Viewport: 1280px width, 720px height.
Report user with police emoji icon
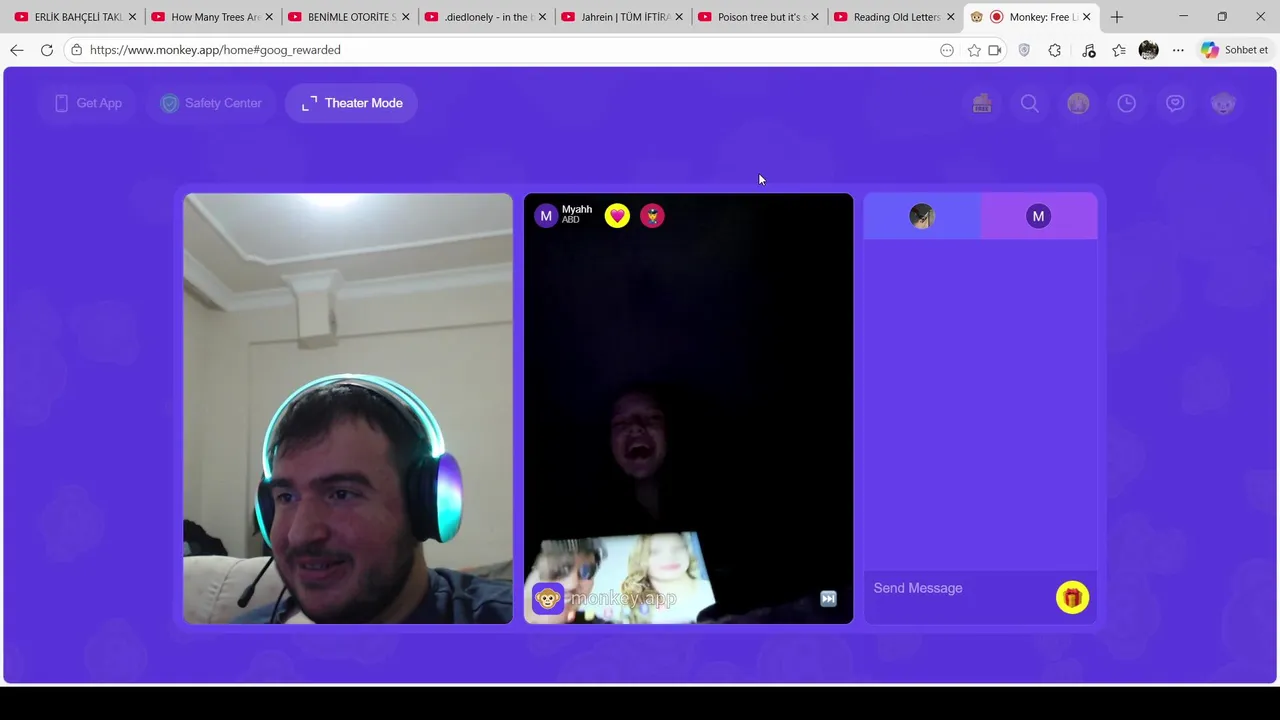pyautogui.click(x=652, y=216)
